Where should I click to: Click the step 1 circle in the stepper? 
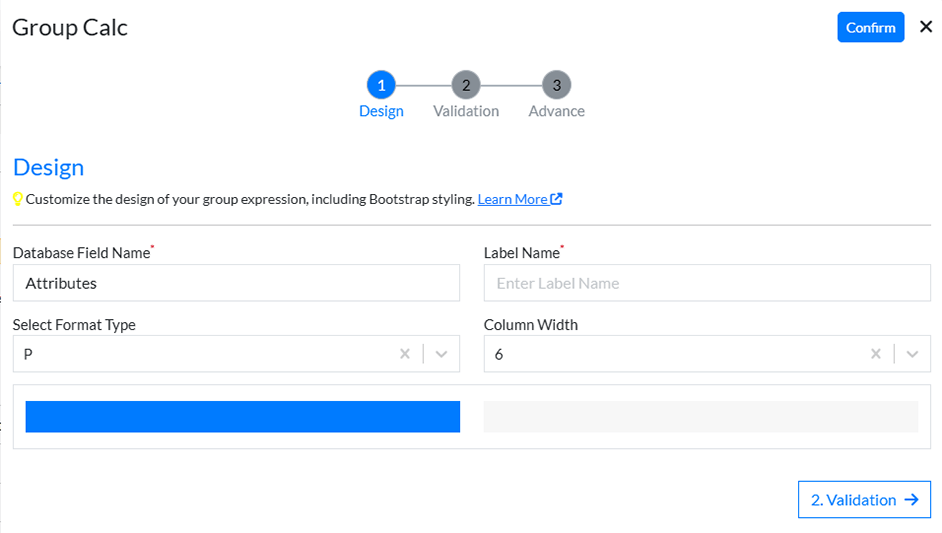pyautogui.click(x=381, y=85)
